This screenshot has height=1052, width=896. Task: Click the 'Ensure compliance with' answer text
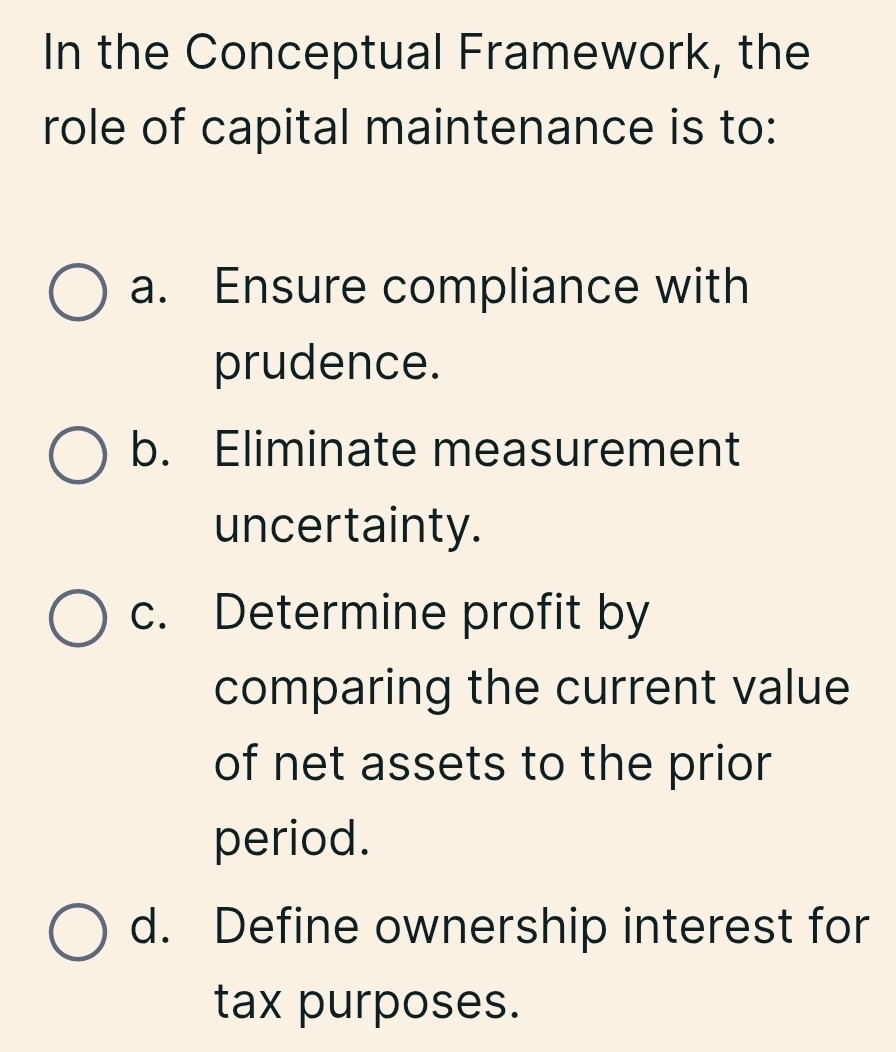point(481,288)
